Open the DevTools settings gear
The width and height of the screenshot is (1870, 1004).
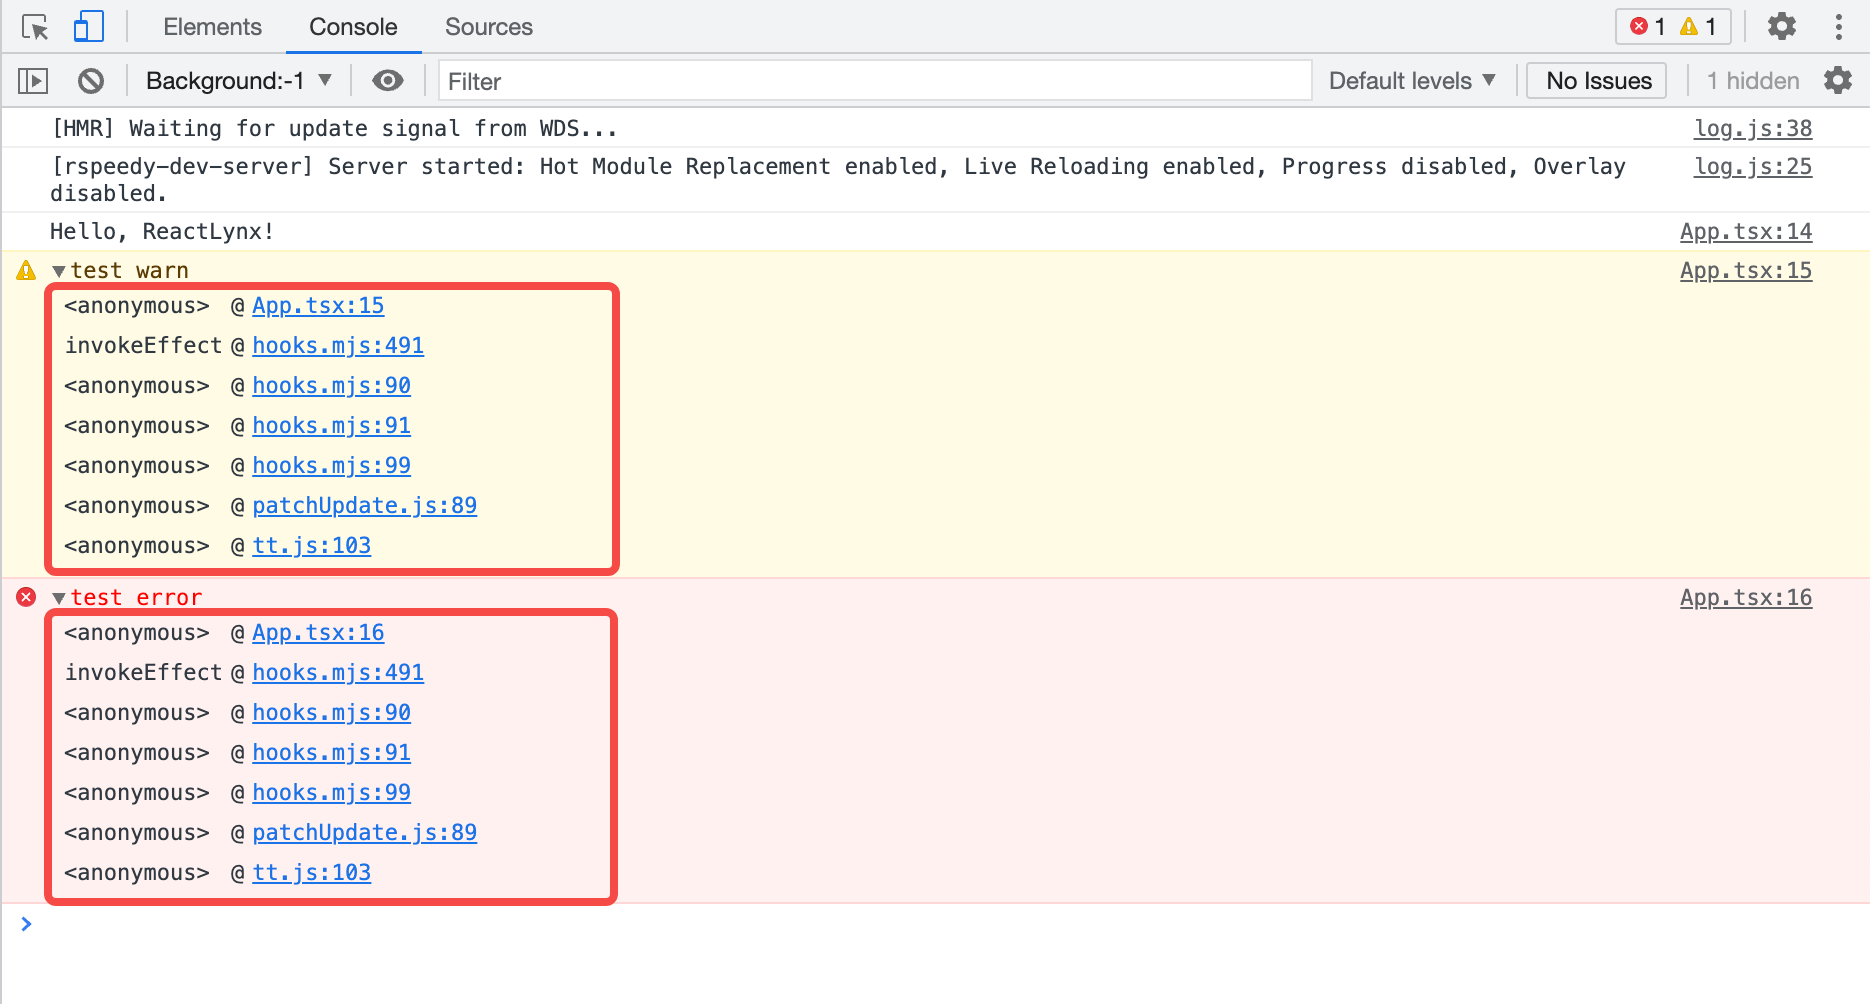tap(1781, 26)
